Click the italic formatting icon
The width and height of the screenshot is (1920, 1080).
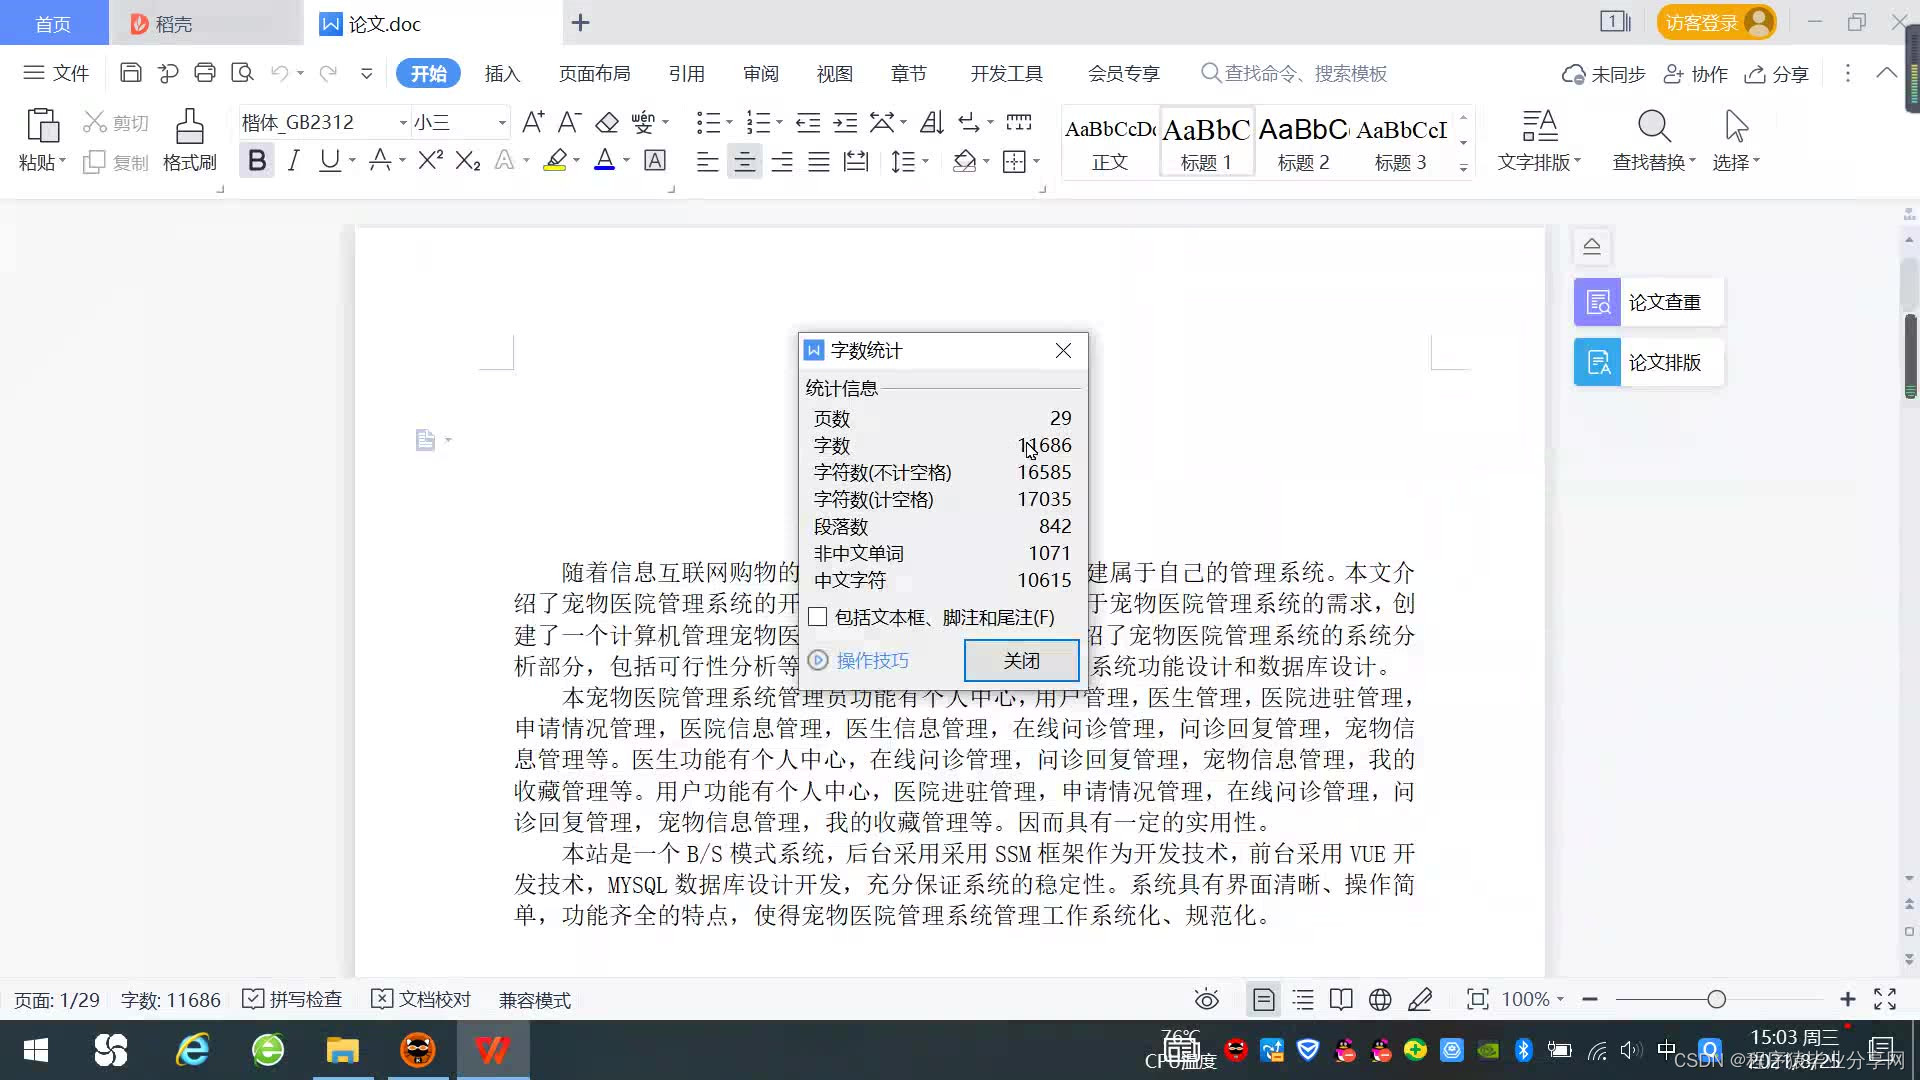(x=293, y=161)
